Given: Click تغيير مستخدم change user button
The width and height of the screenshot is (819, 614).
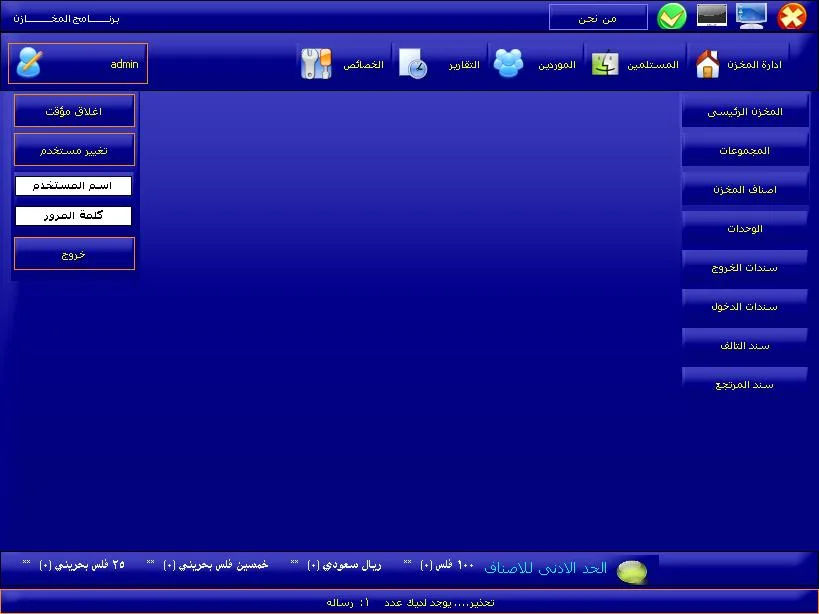Looking at the screenshot, I should (x=74, y=150).
